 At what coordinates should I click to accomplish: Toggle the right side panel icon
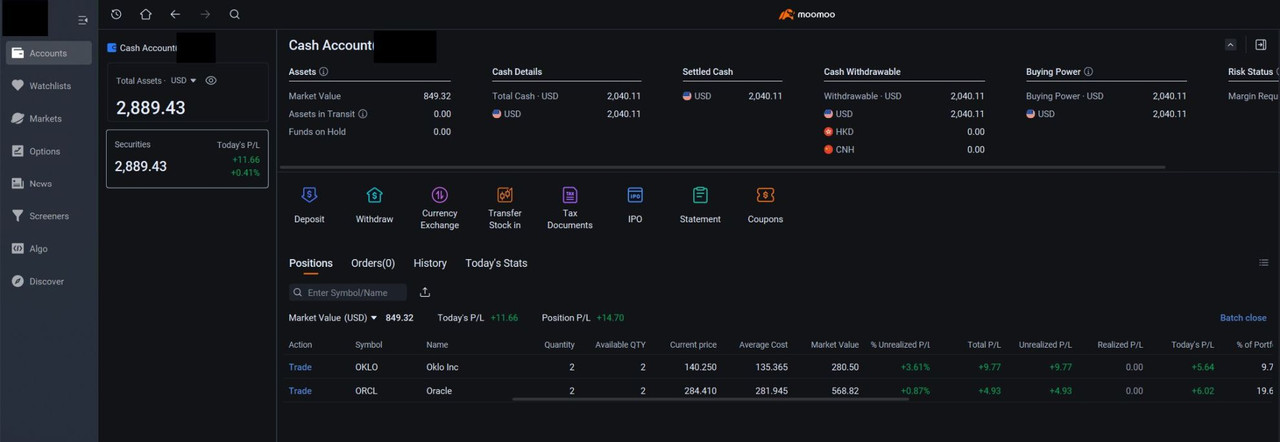[1260, 45]
